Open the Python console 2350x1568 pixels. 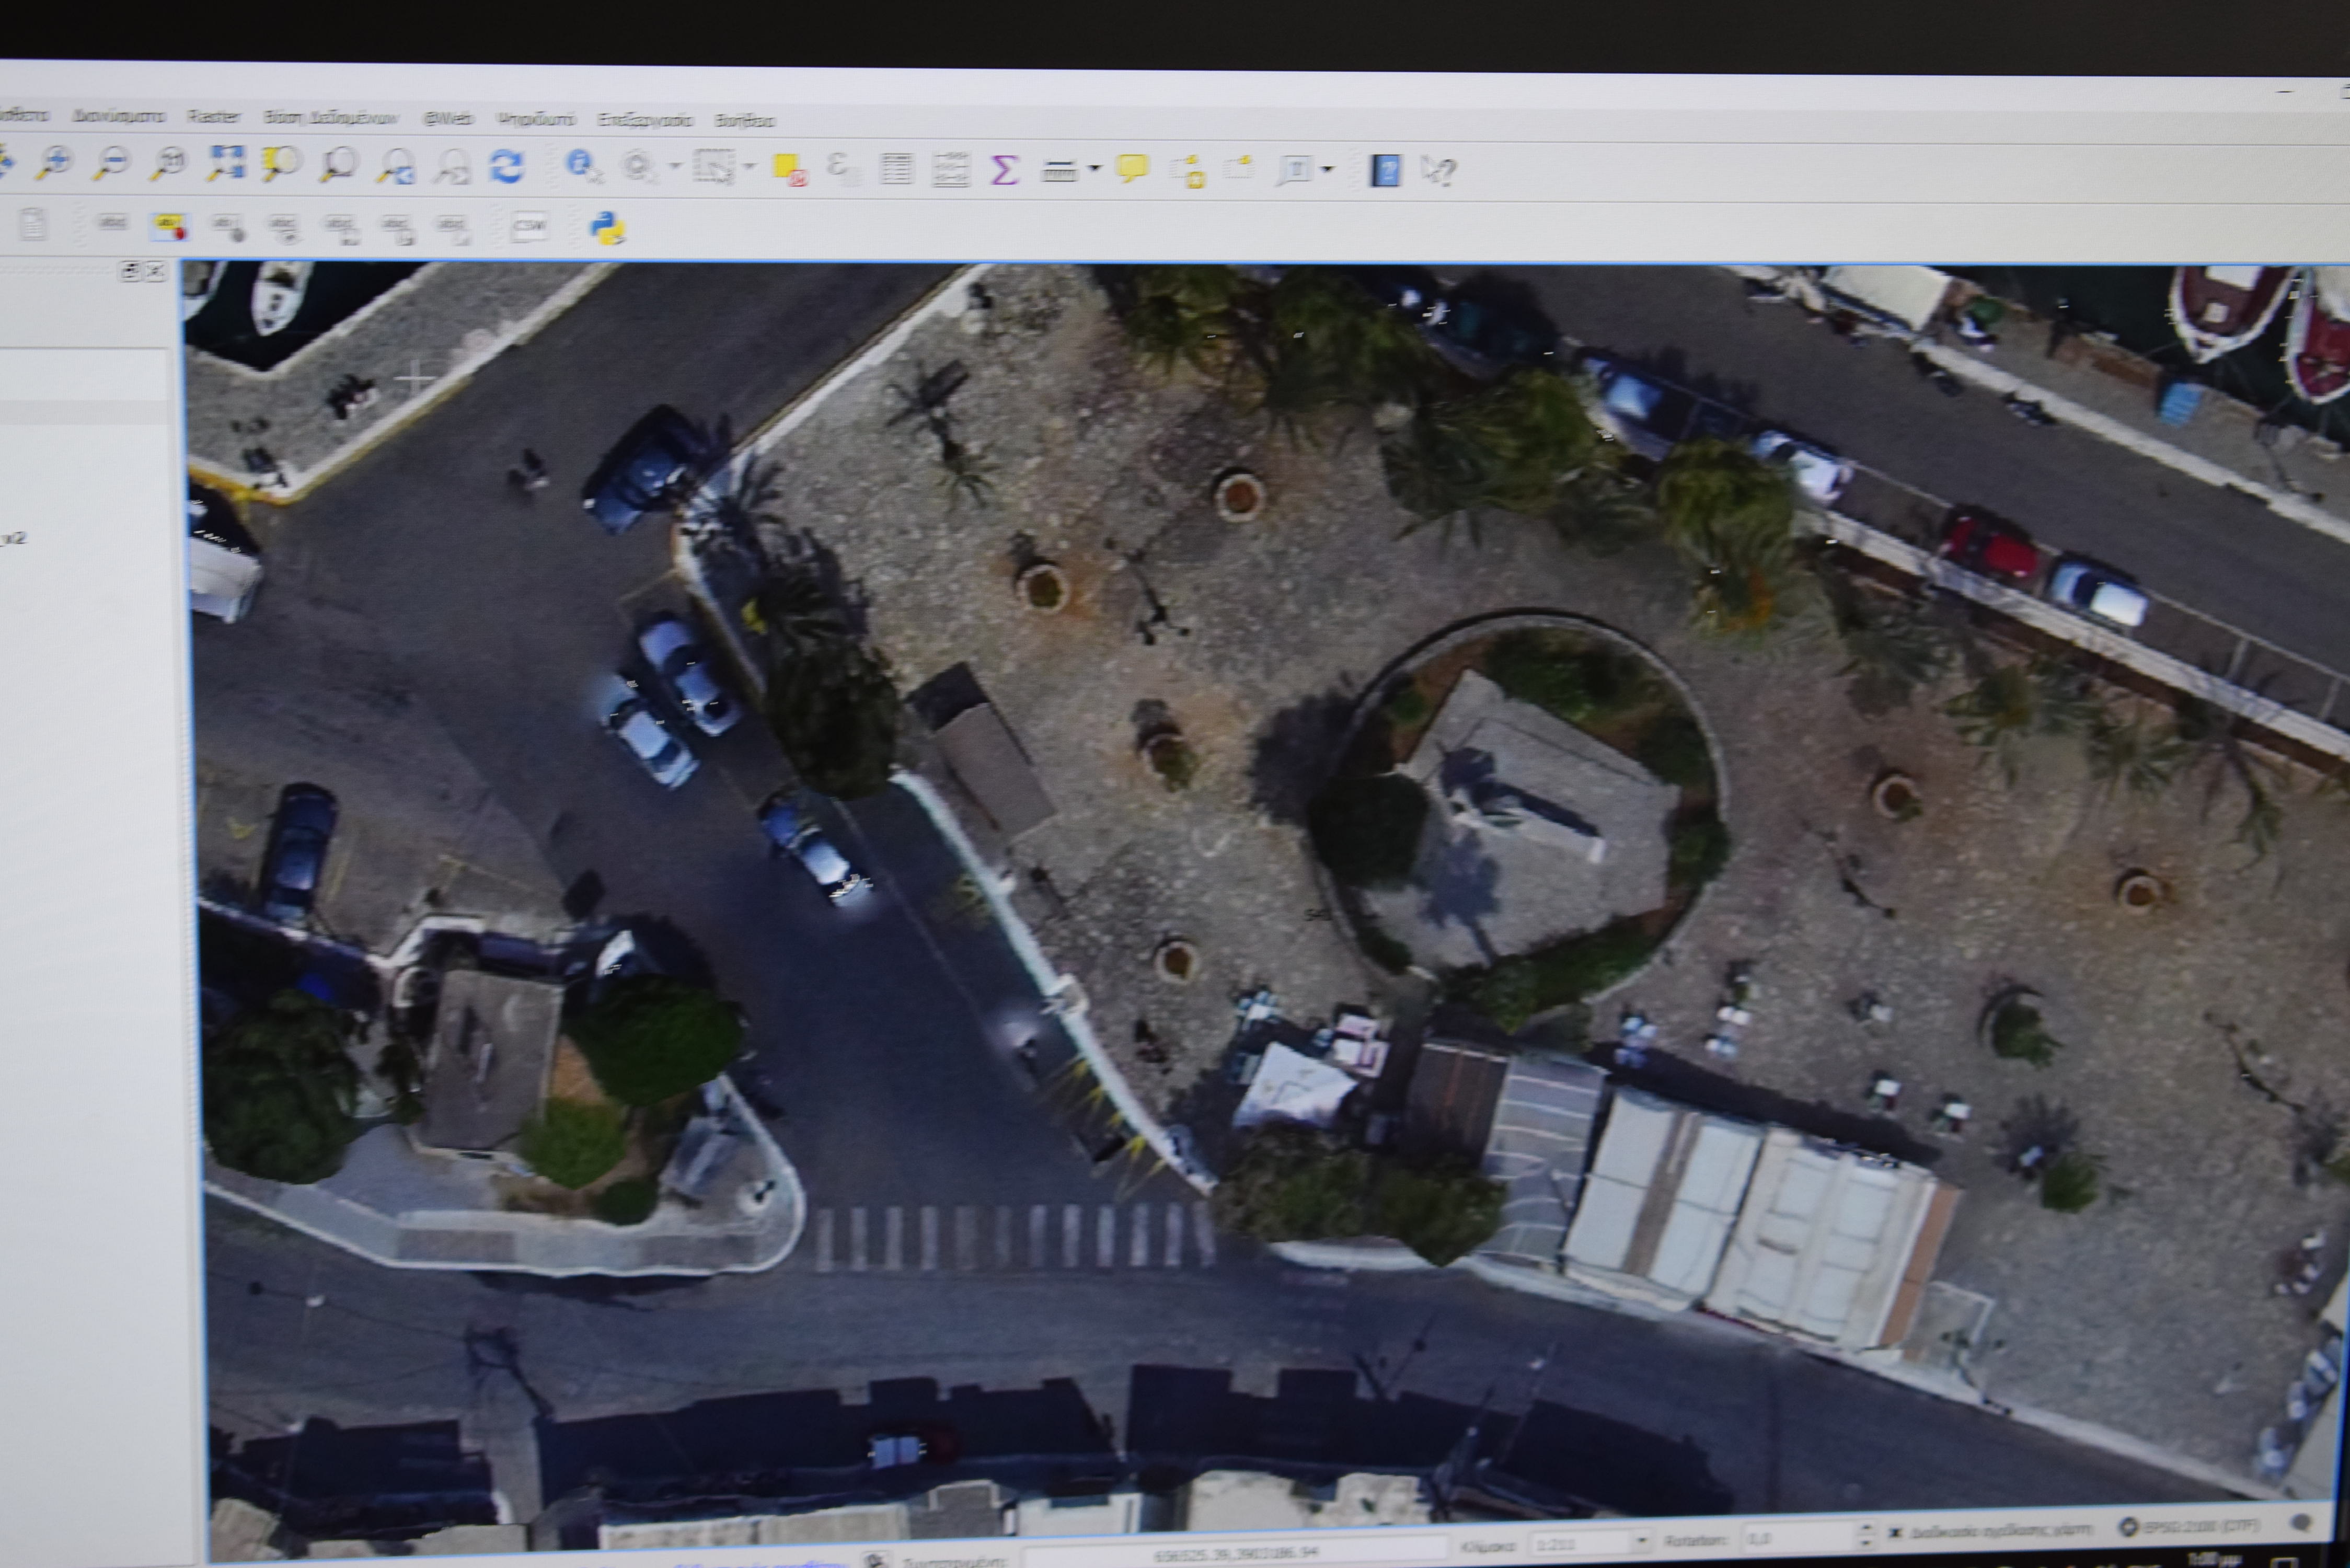[x=607, y=228]
